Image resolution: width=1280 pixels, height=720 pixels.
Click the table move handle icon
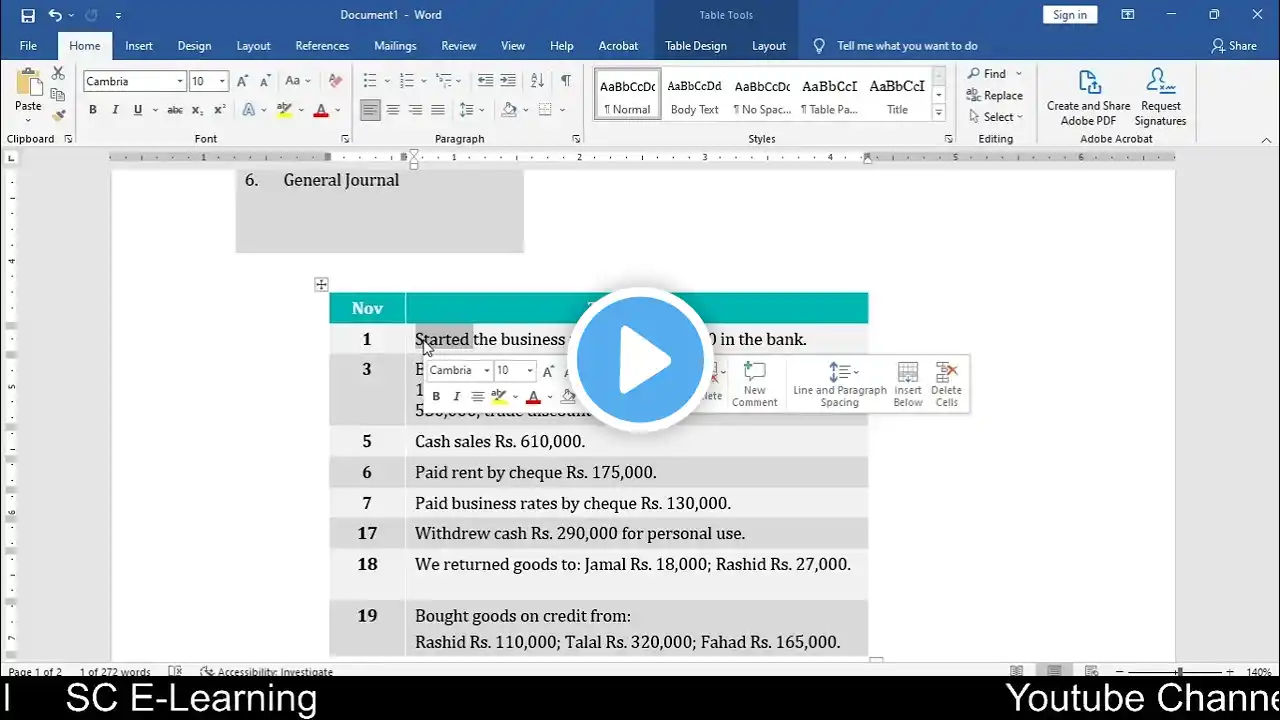tap(321, 285)
